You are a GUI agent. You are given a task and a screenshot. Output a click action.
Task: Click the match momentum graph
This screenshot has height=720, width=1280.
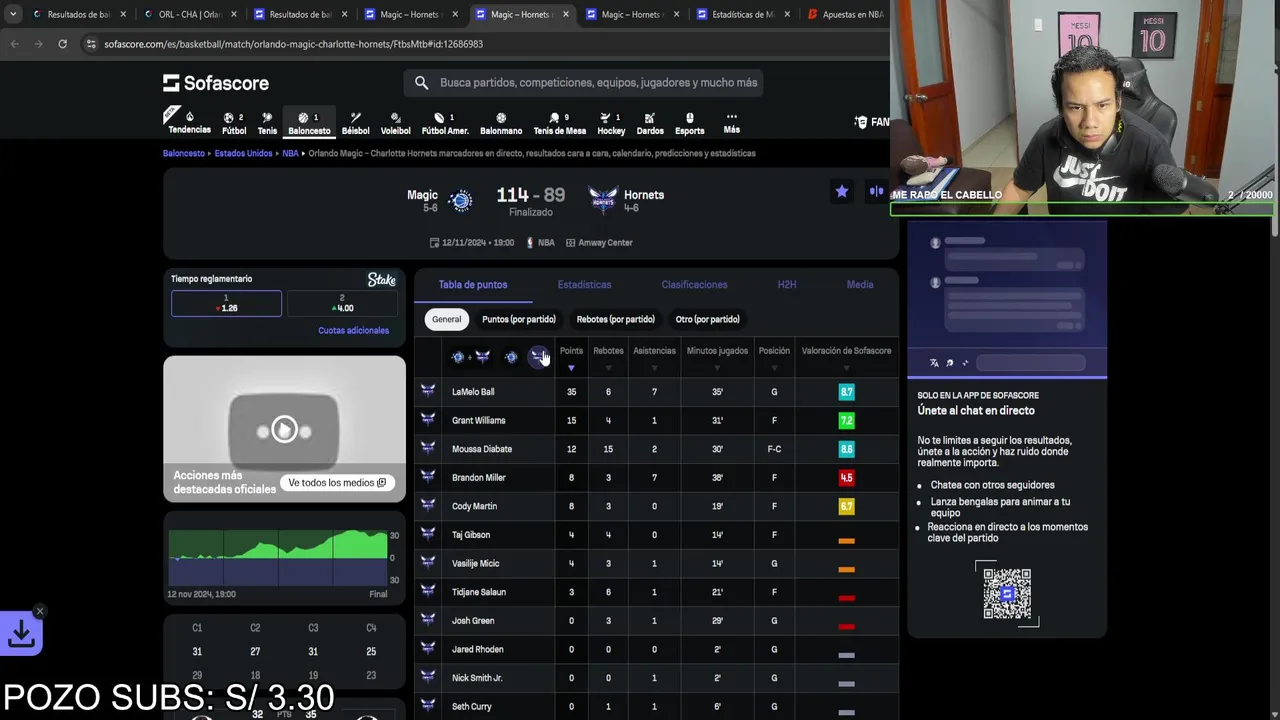click(x=278, y=558)
